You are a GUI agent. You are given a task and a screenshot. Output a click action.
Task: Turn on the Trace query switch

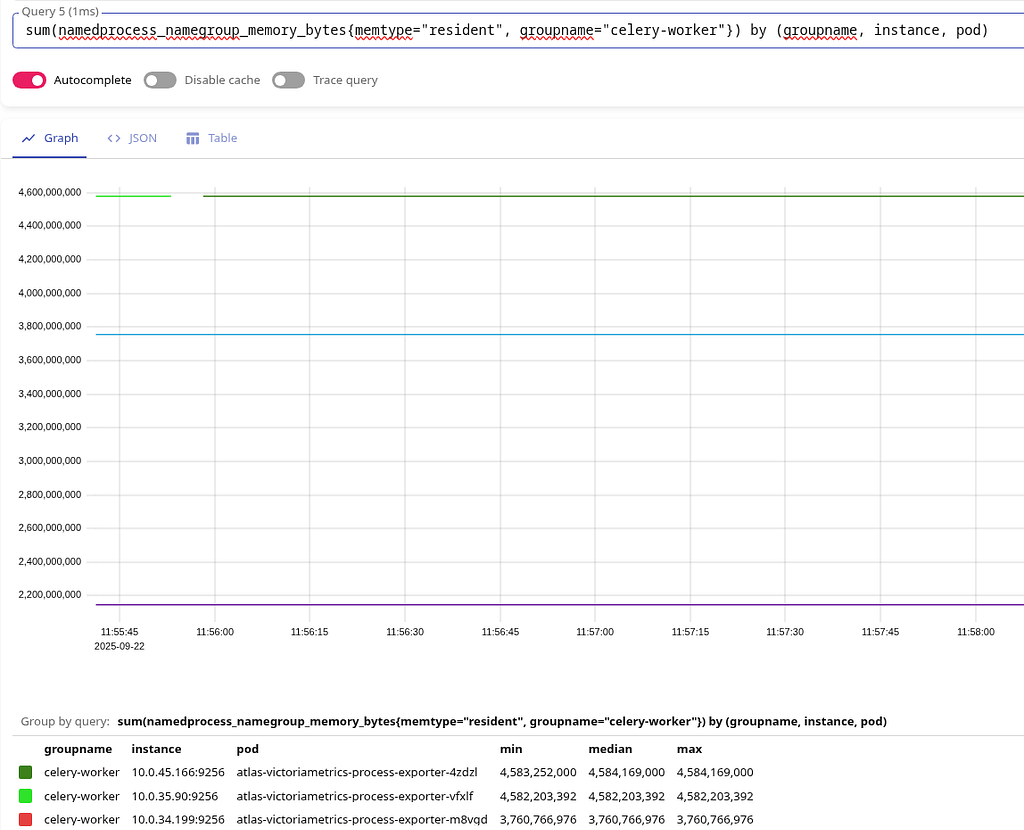pyautogui.click(x=289, y=80)
